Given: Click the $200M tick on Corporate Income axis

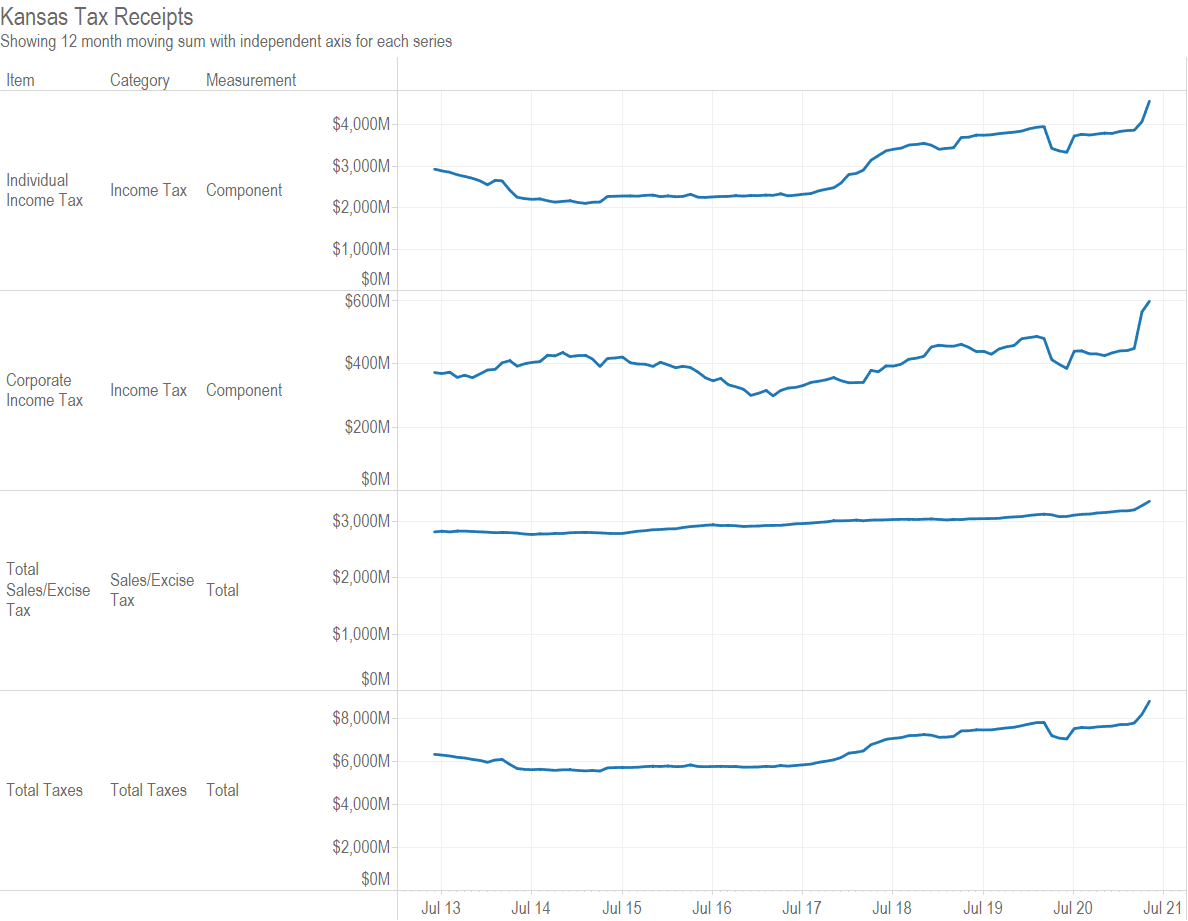Looking at the screenshot, I should tap(367, 427).
